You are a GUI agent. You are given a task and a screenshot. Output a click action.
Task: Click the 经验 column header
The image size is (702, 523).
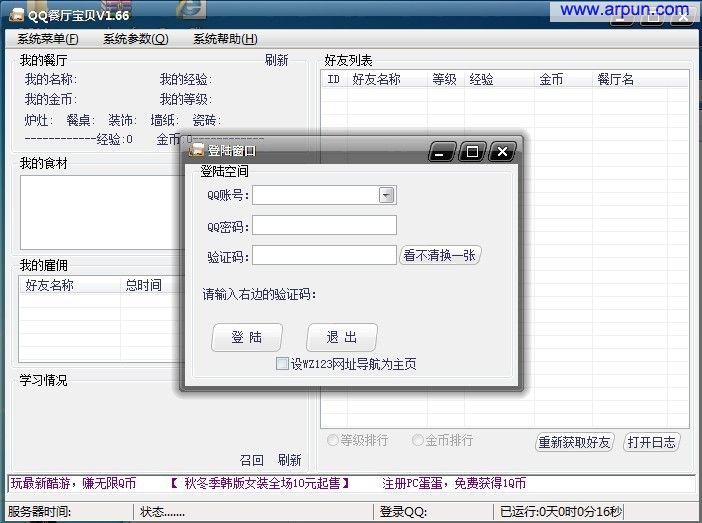(x=500, y=79)
